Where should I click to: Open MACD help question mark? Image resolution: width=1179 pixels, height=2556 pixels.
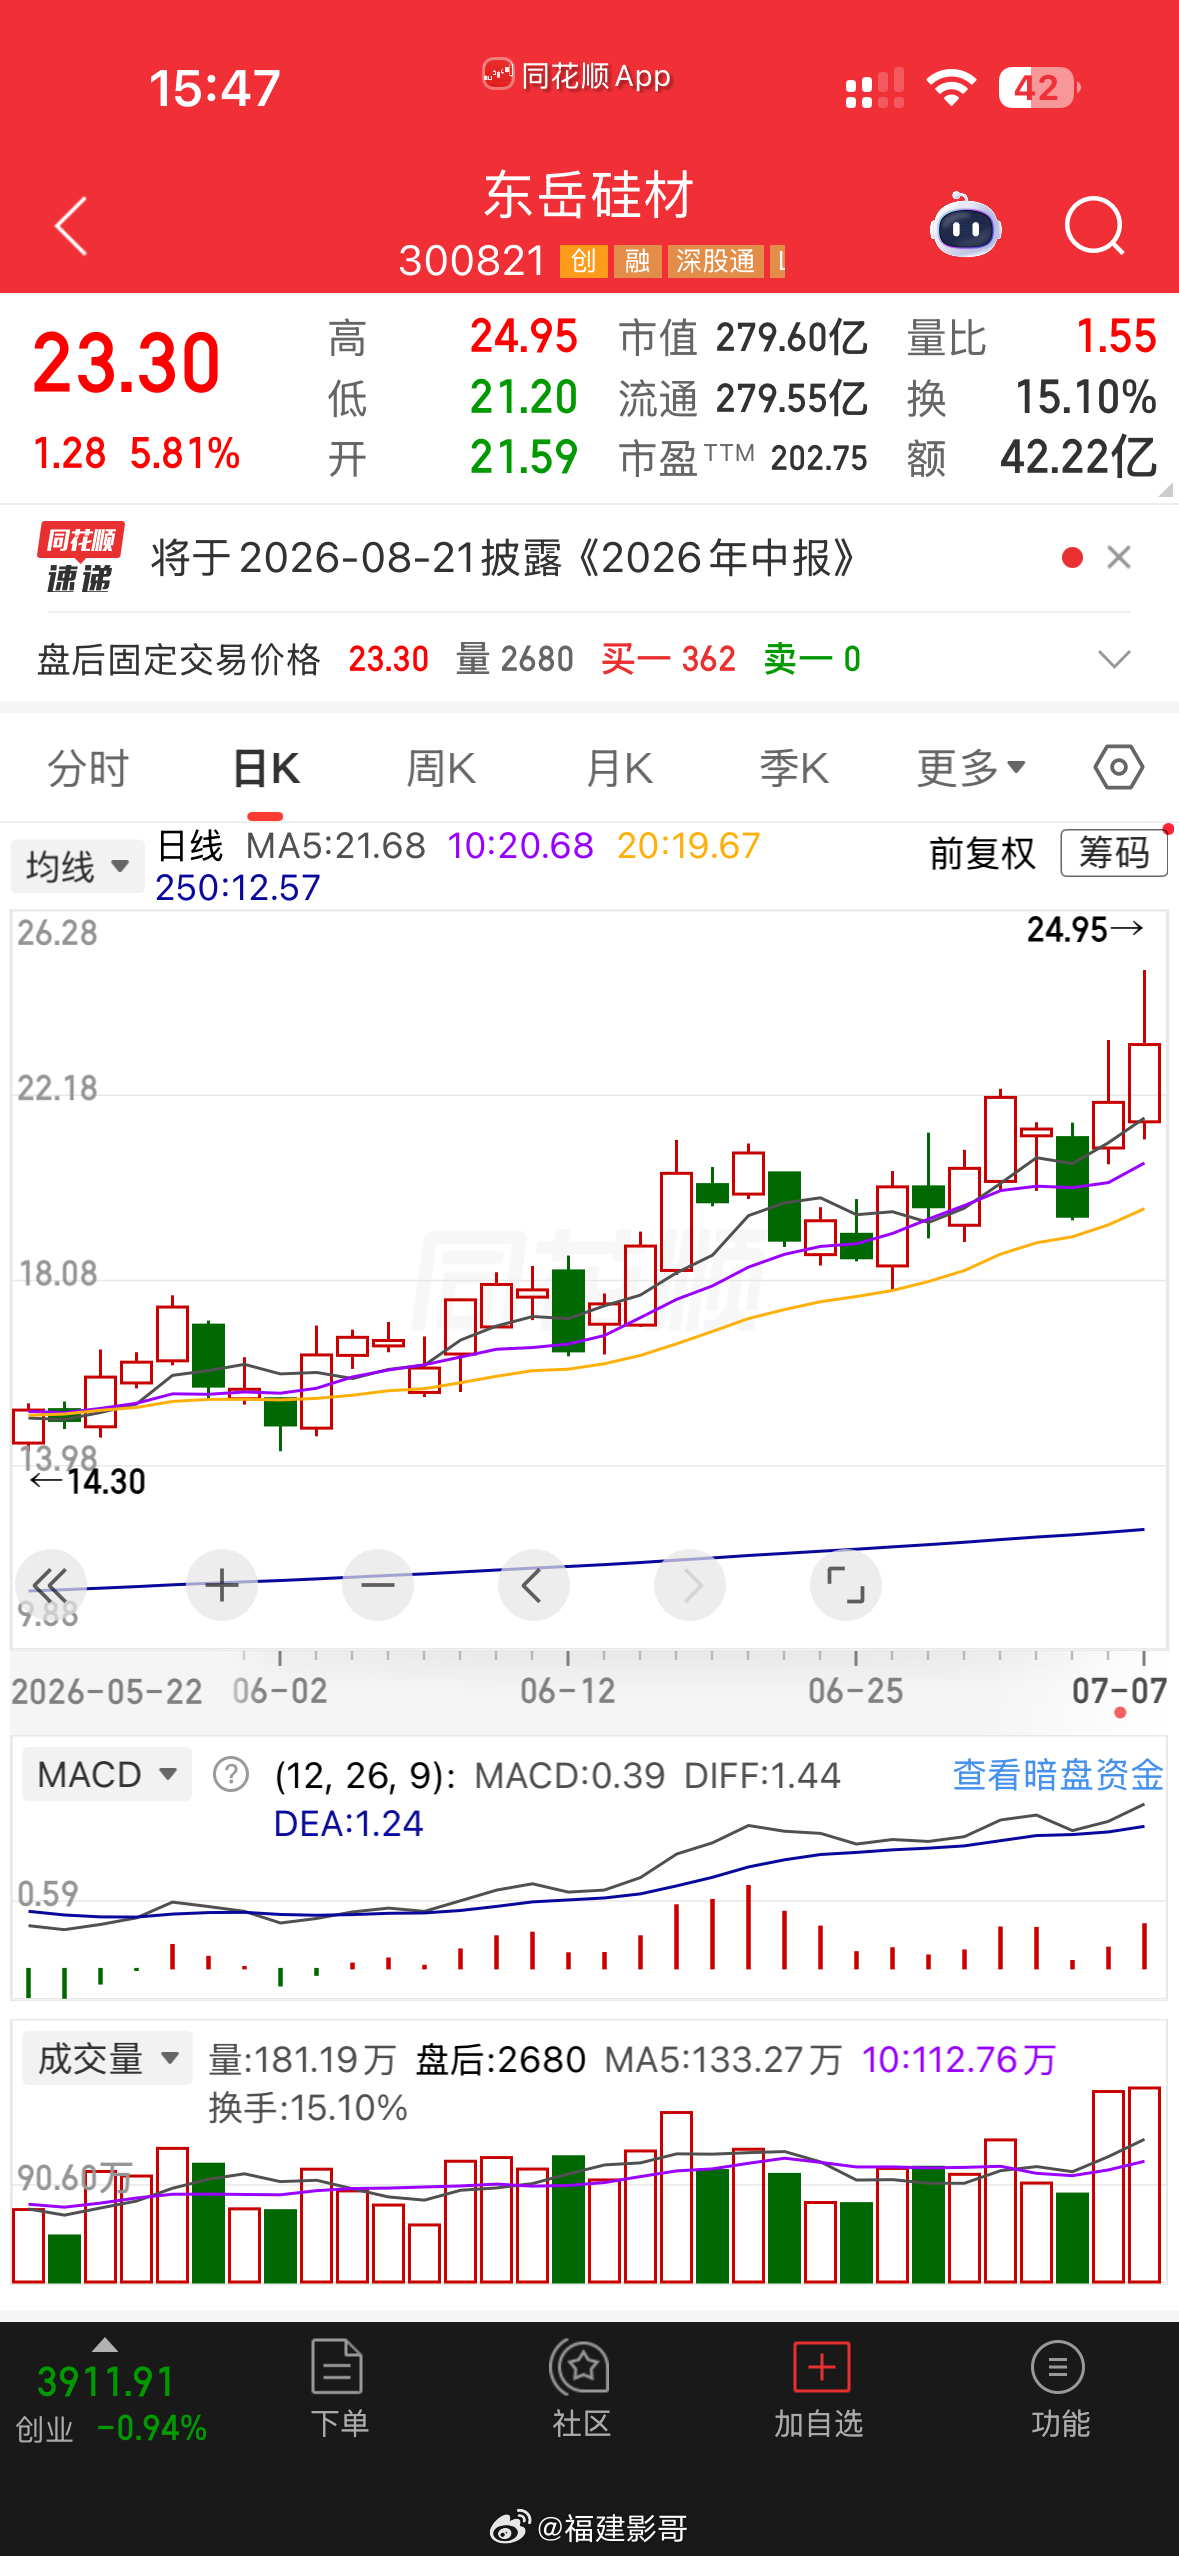[x=231, y=1775]
